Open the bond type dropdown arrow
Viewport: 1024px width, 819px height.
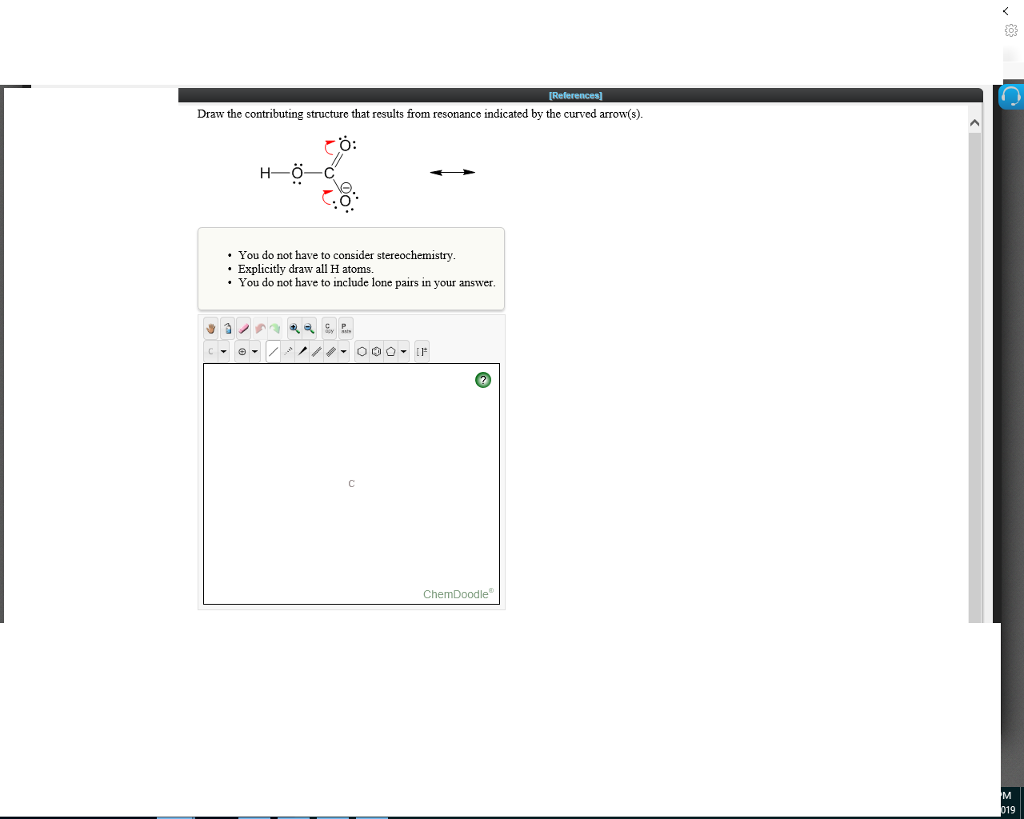pyautogui.click(x=344, y=350)
